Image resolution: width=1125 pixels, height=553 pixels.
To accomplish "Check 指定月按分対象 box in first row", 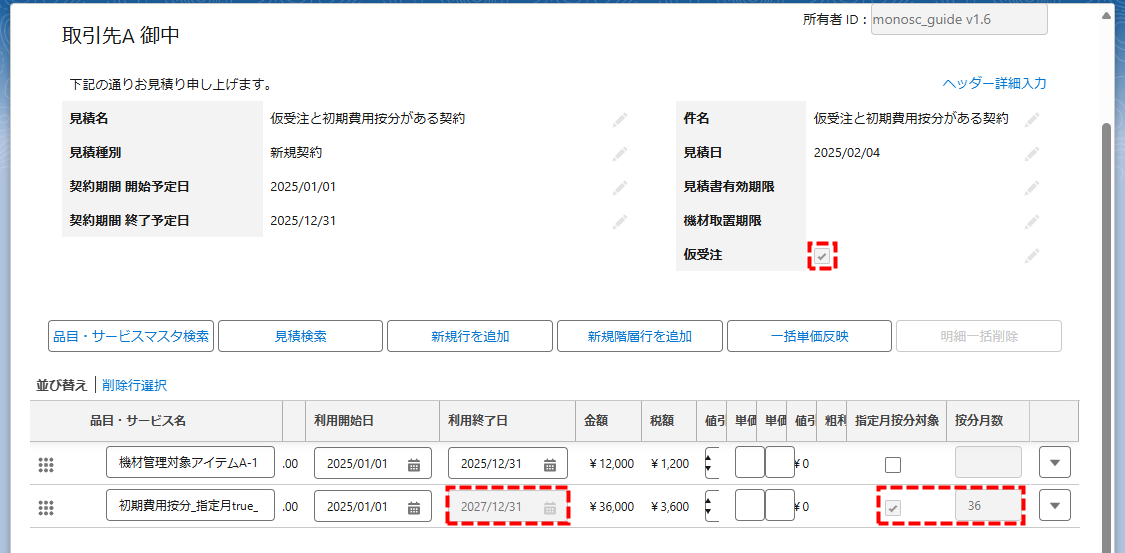I will 893,464.
